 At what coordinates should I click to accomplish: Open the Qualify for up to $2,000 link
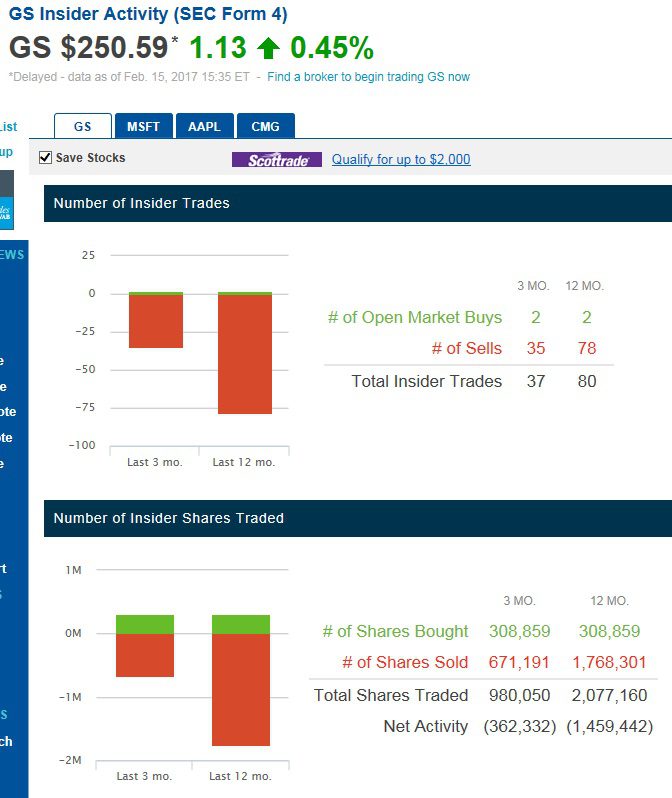(x=401, y=159)
